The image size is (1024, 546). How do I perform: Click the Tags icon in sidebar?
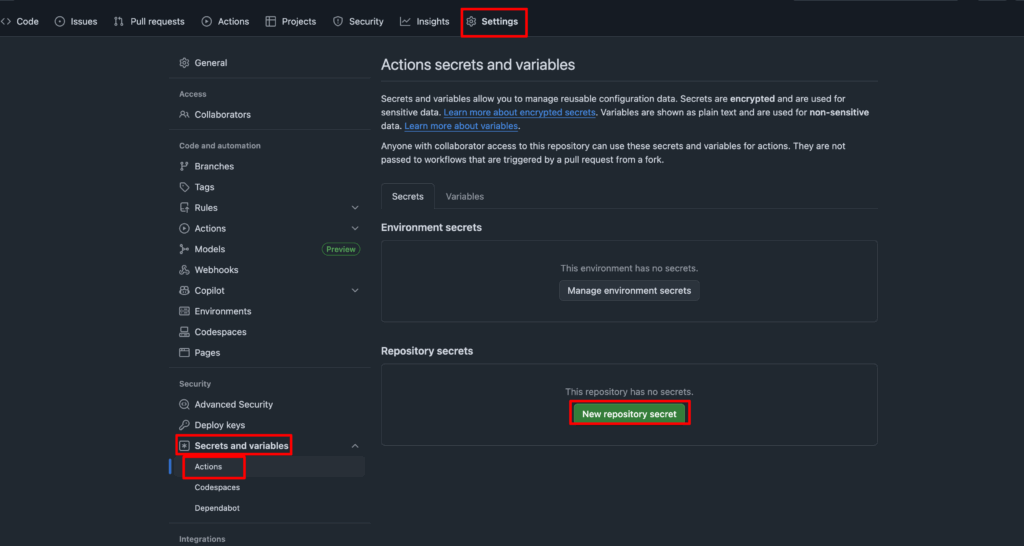tap(184, 187)
